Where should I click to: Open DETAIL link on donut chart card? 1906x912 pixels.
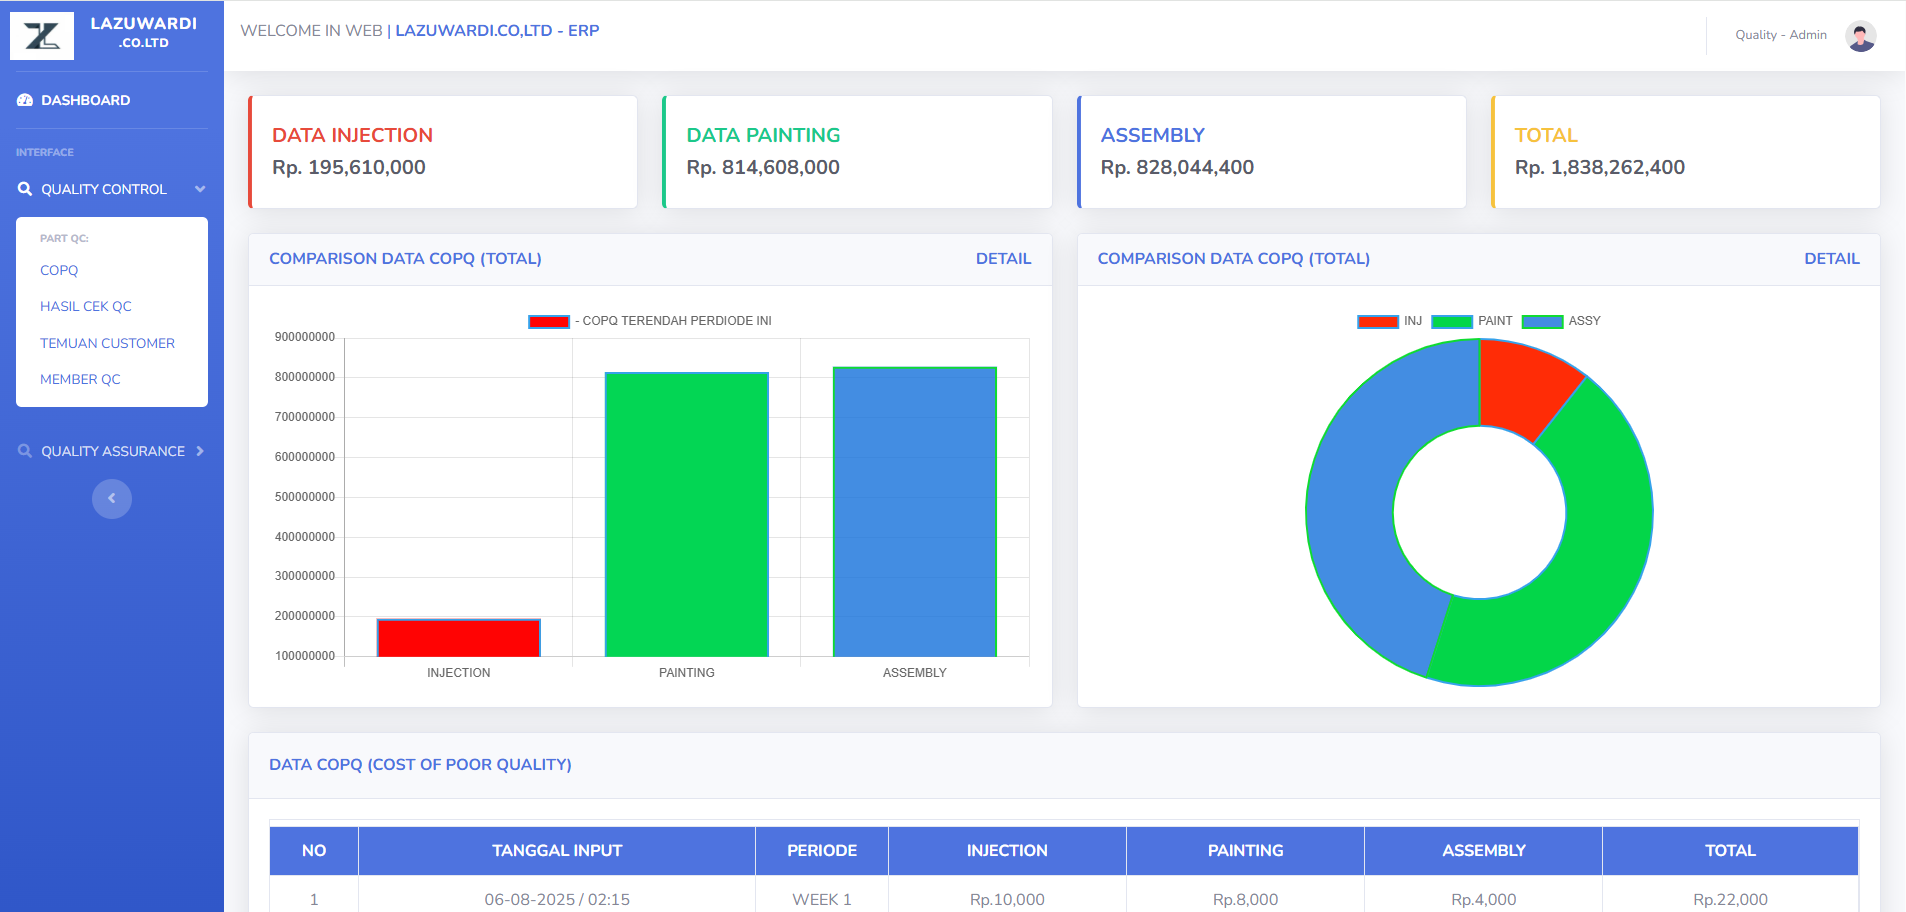(x=1831, y=258)
